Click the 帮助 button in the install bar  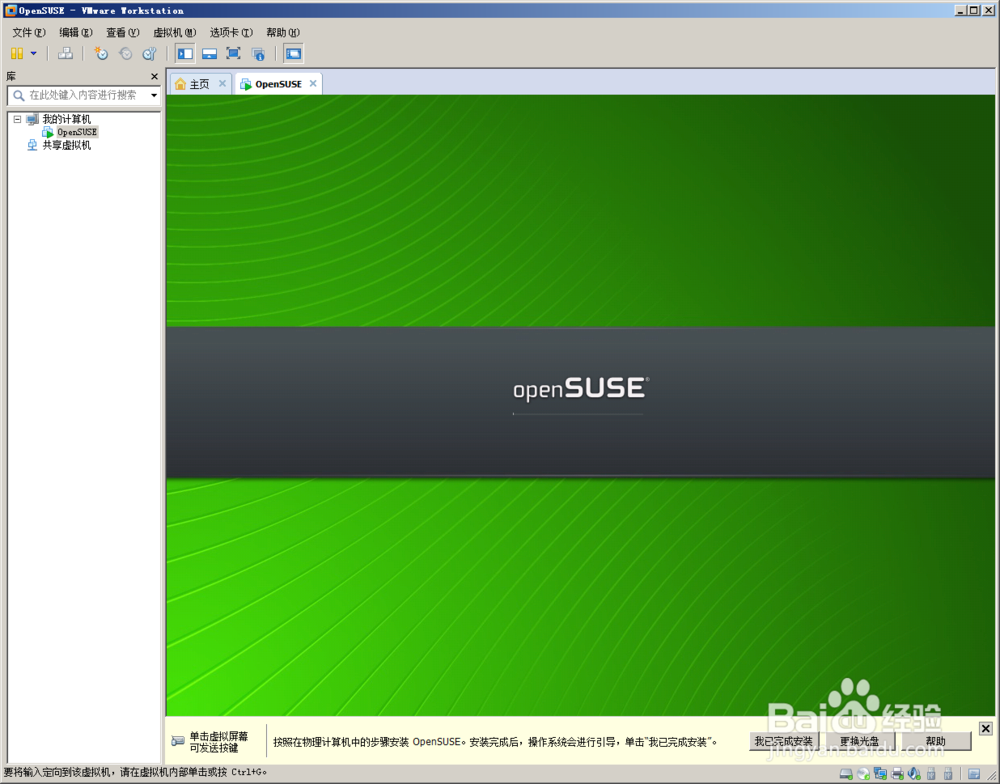936,741
